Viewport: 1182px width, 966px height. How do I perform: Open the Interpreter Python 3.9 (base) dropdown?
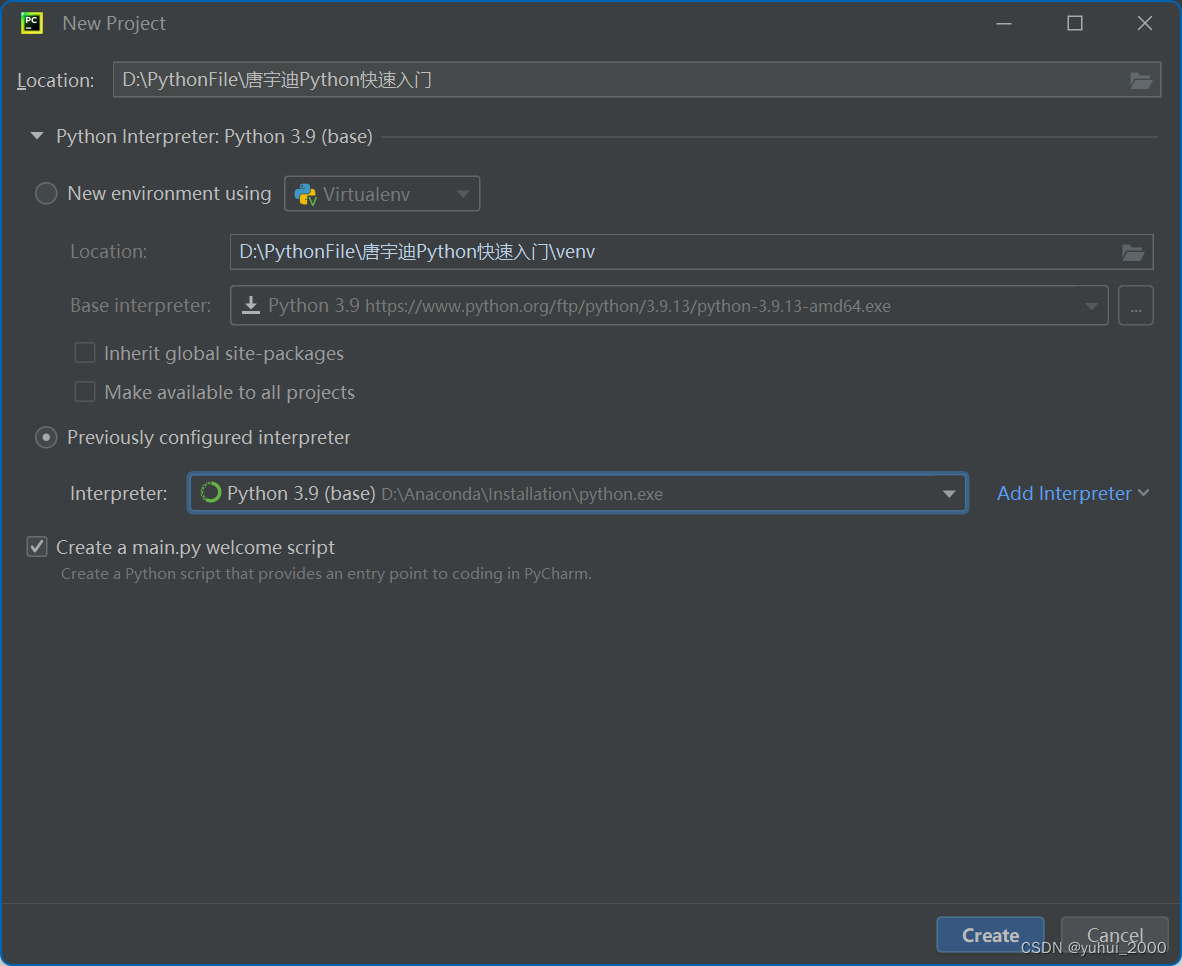[x=577, y=493]
